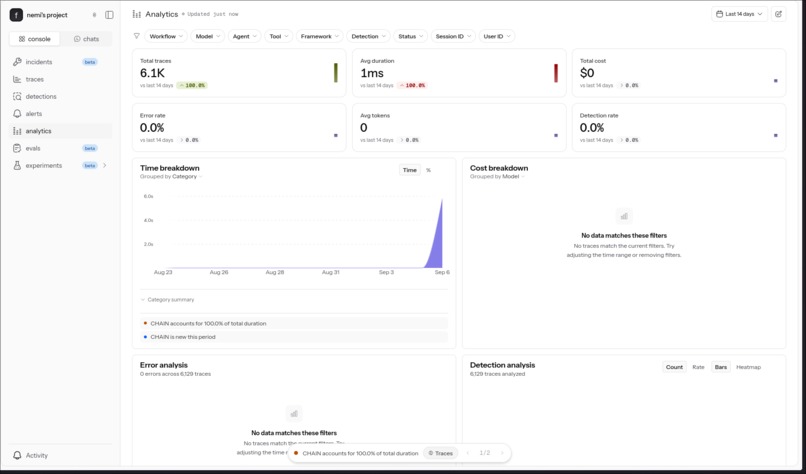806x474 pixels.
Task: Open the Agent filter dropdown
Action: pyautogui.click(x=244, y=36)
